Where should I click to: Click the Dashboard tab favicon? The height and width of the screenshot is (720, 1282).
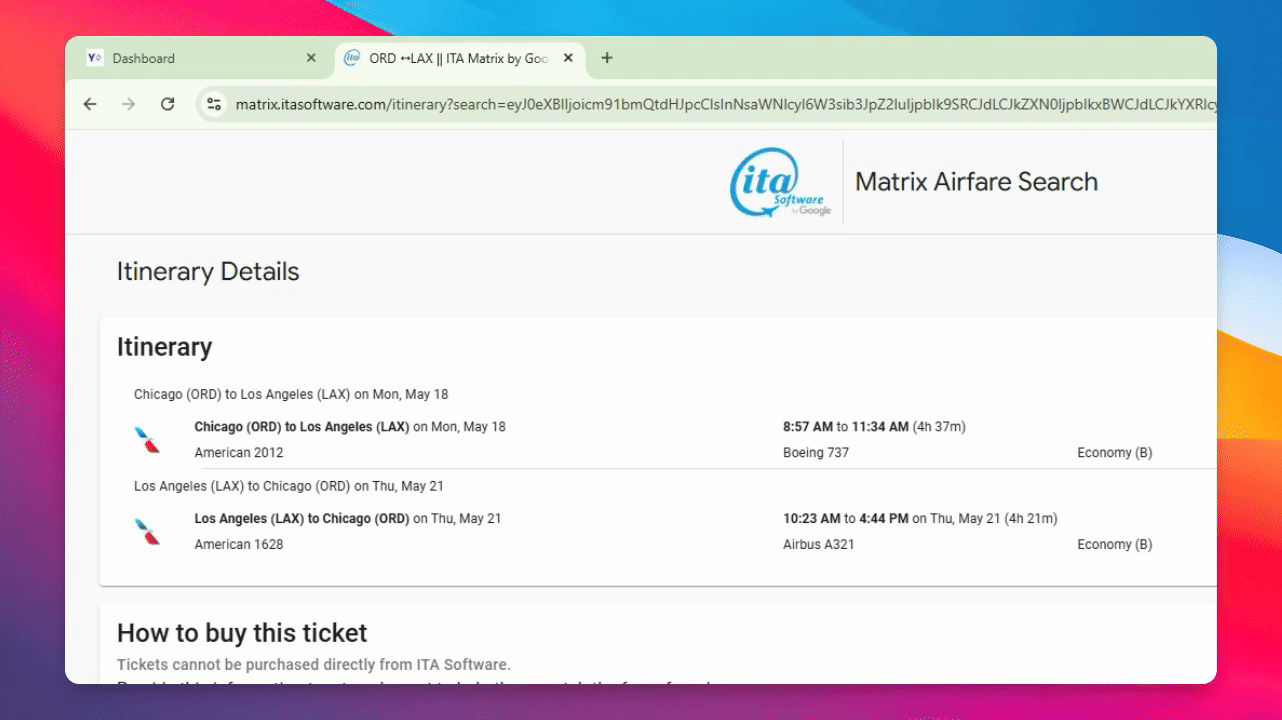pos(95,58)
